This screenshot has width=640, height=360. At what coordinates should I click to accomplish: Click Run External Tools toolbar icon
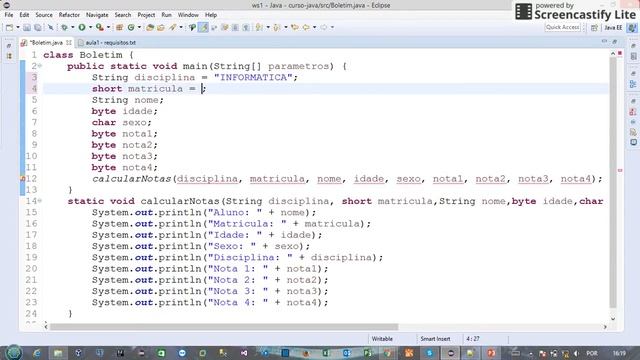tap(100, 27)
